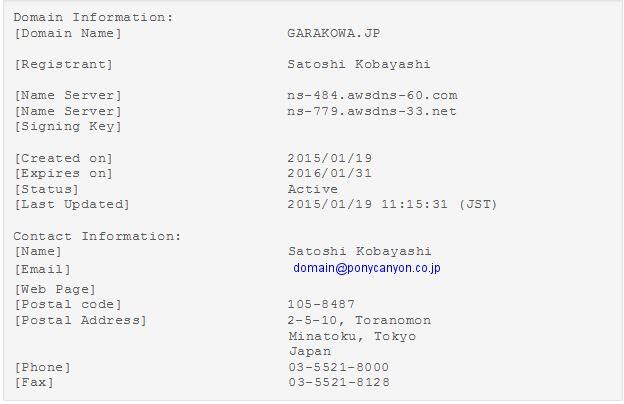
Task: Click the Japan country line
Action: (310, 351)
